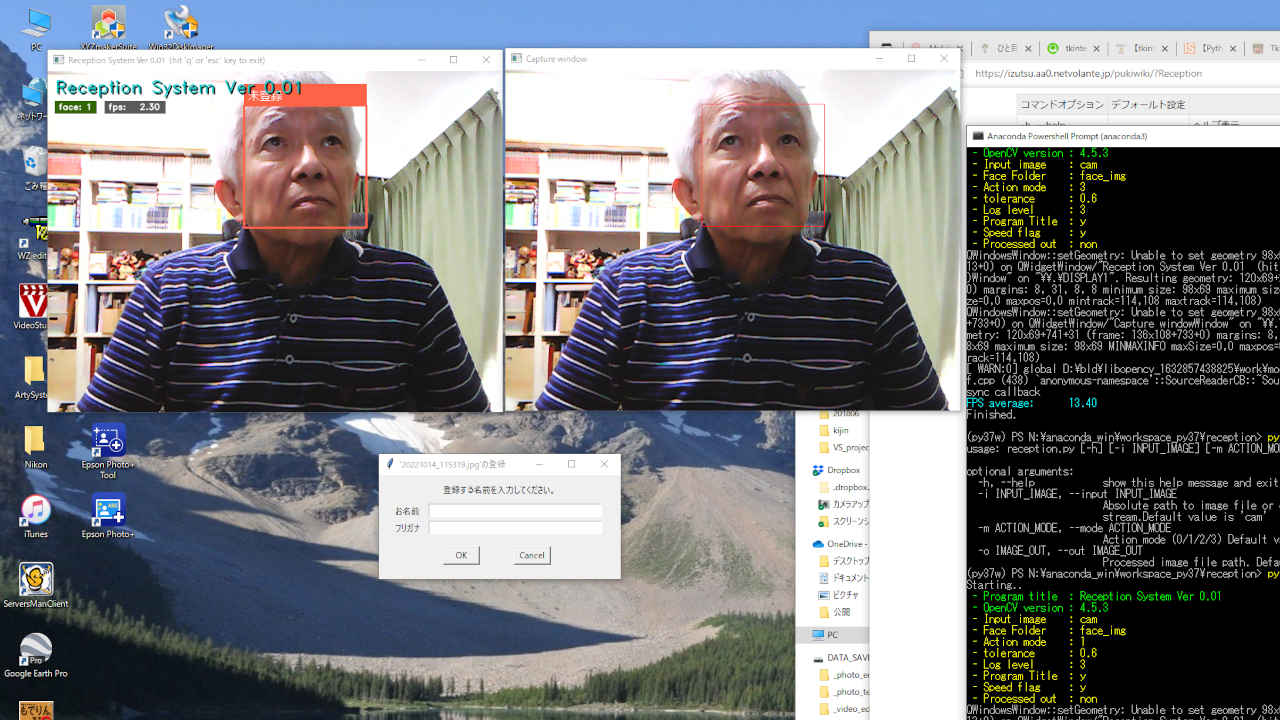
Task: Open the VideoStudio desktop icon
Action: [x=34, y=303]
